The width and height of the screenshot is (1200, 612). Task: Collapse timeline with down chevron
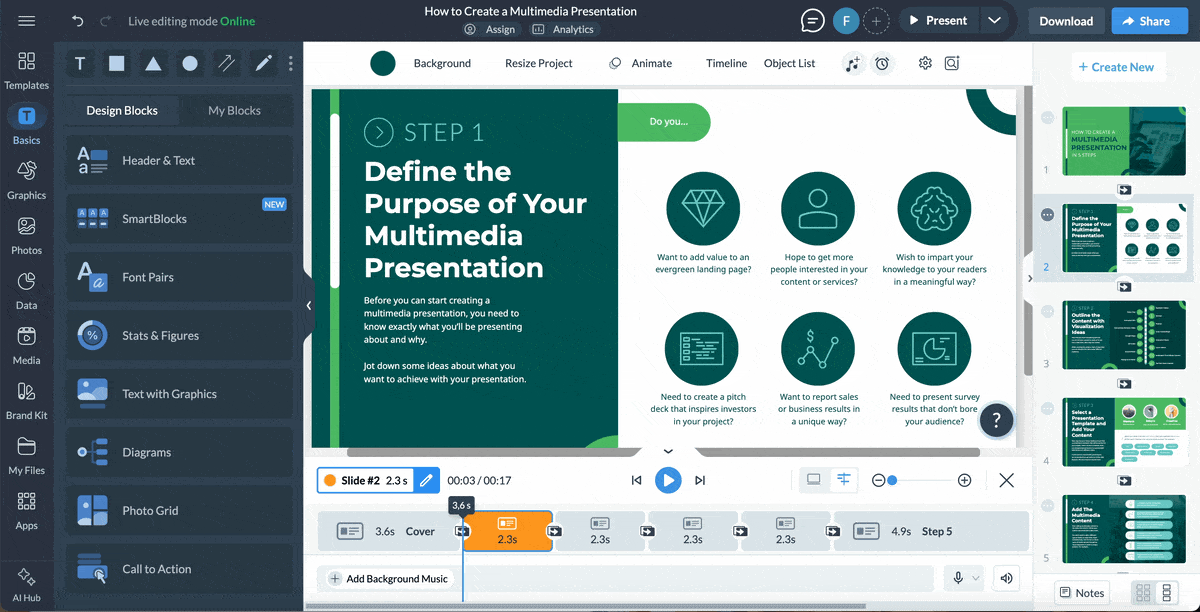[x=668, y=451]
